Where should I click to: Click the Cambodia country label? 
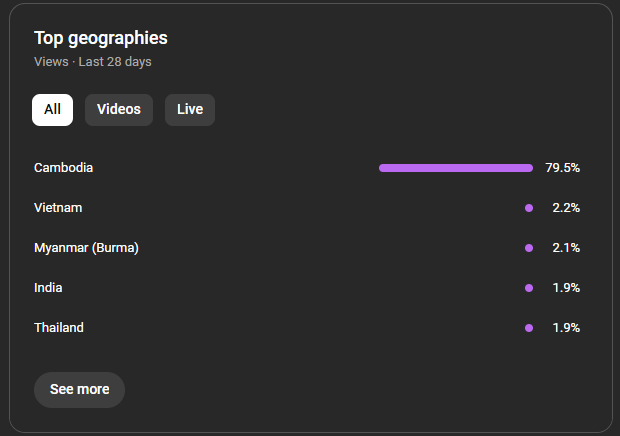pyautogui.click(x=63, y=168)
